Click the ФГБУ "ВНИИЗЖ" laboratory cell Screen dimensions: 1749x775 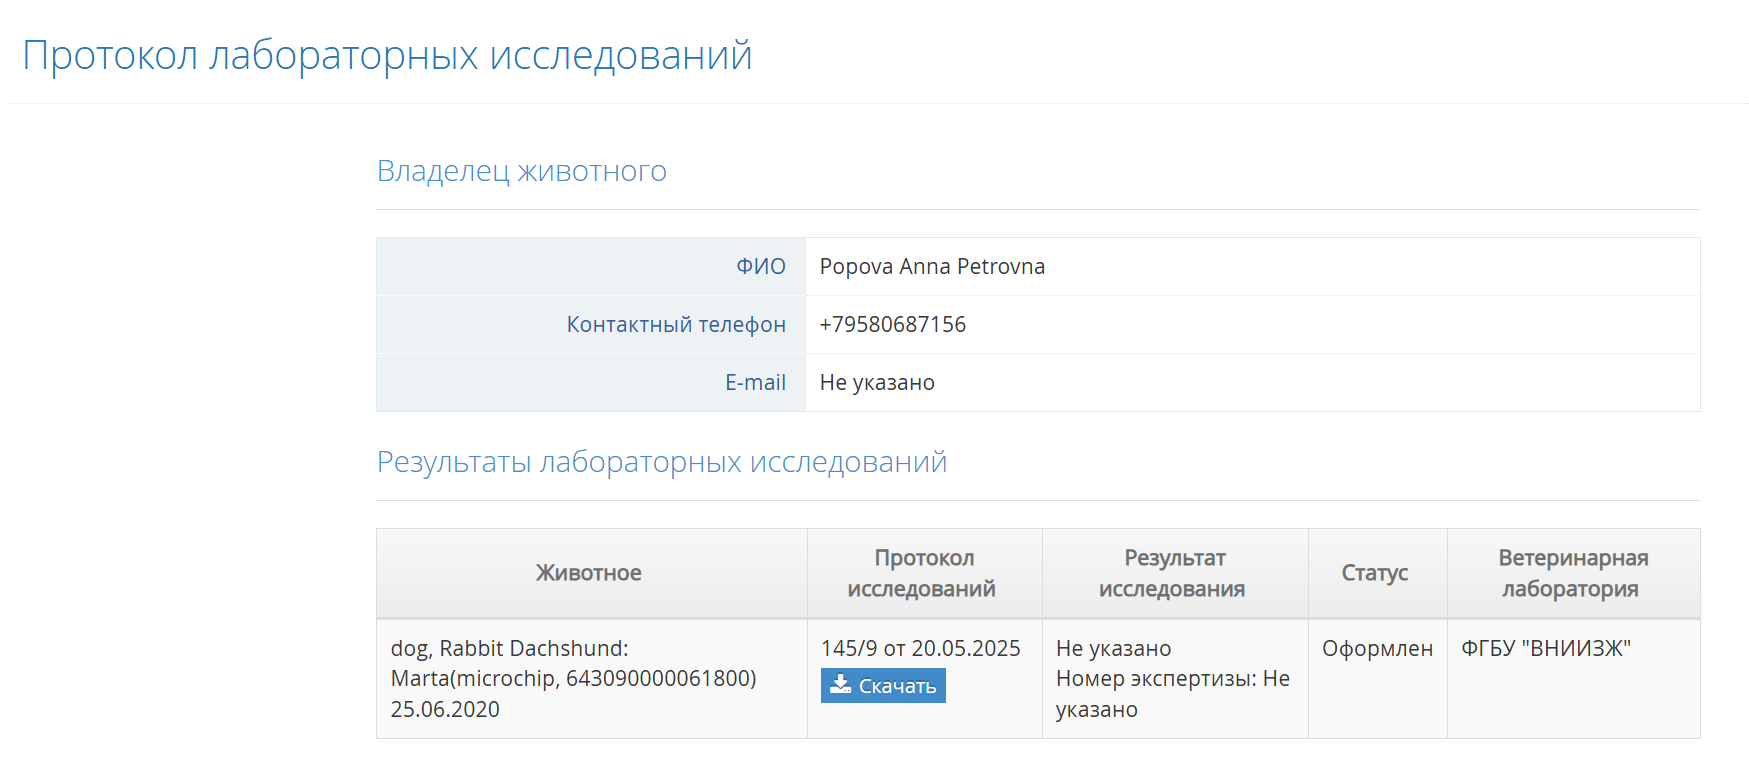click(1545, 648)
